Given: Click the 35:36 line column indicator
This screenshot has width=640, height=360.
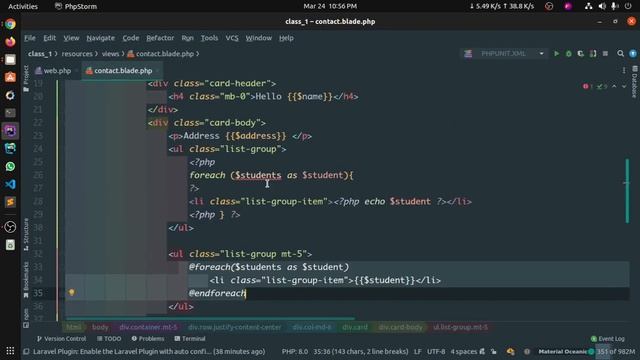Looking at the screenshot, I should 361,351.
